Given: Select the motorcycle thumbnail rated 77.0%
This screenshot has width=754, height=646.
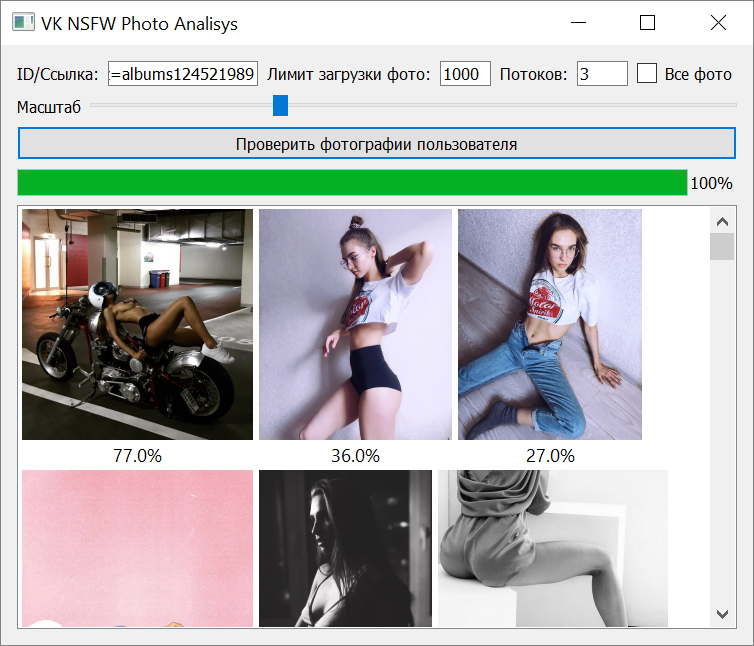Looking at the screenshot, I should [x=137, y=324].
